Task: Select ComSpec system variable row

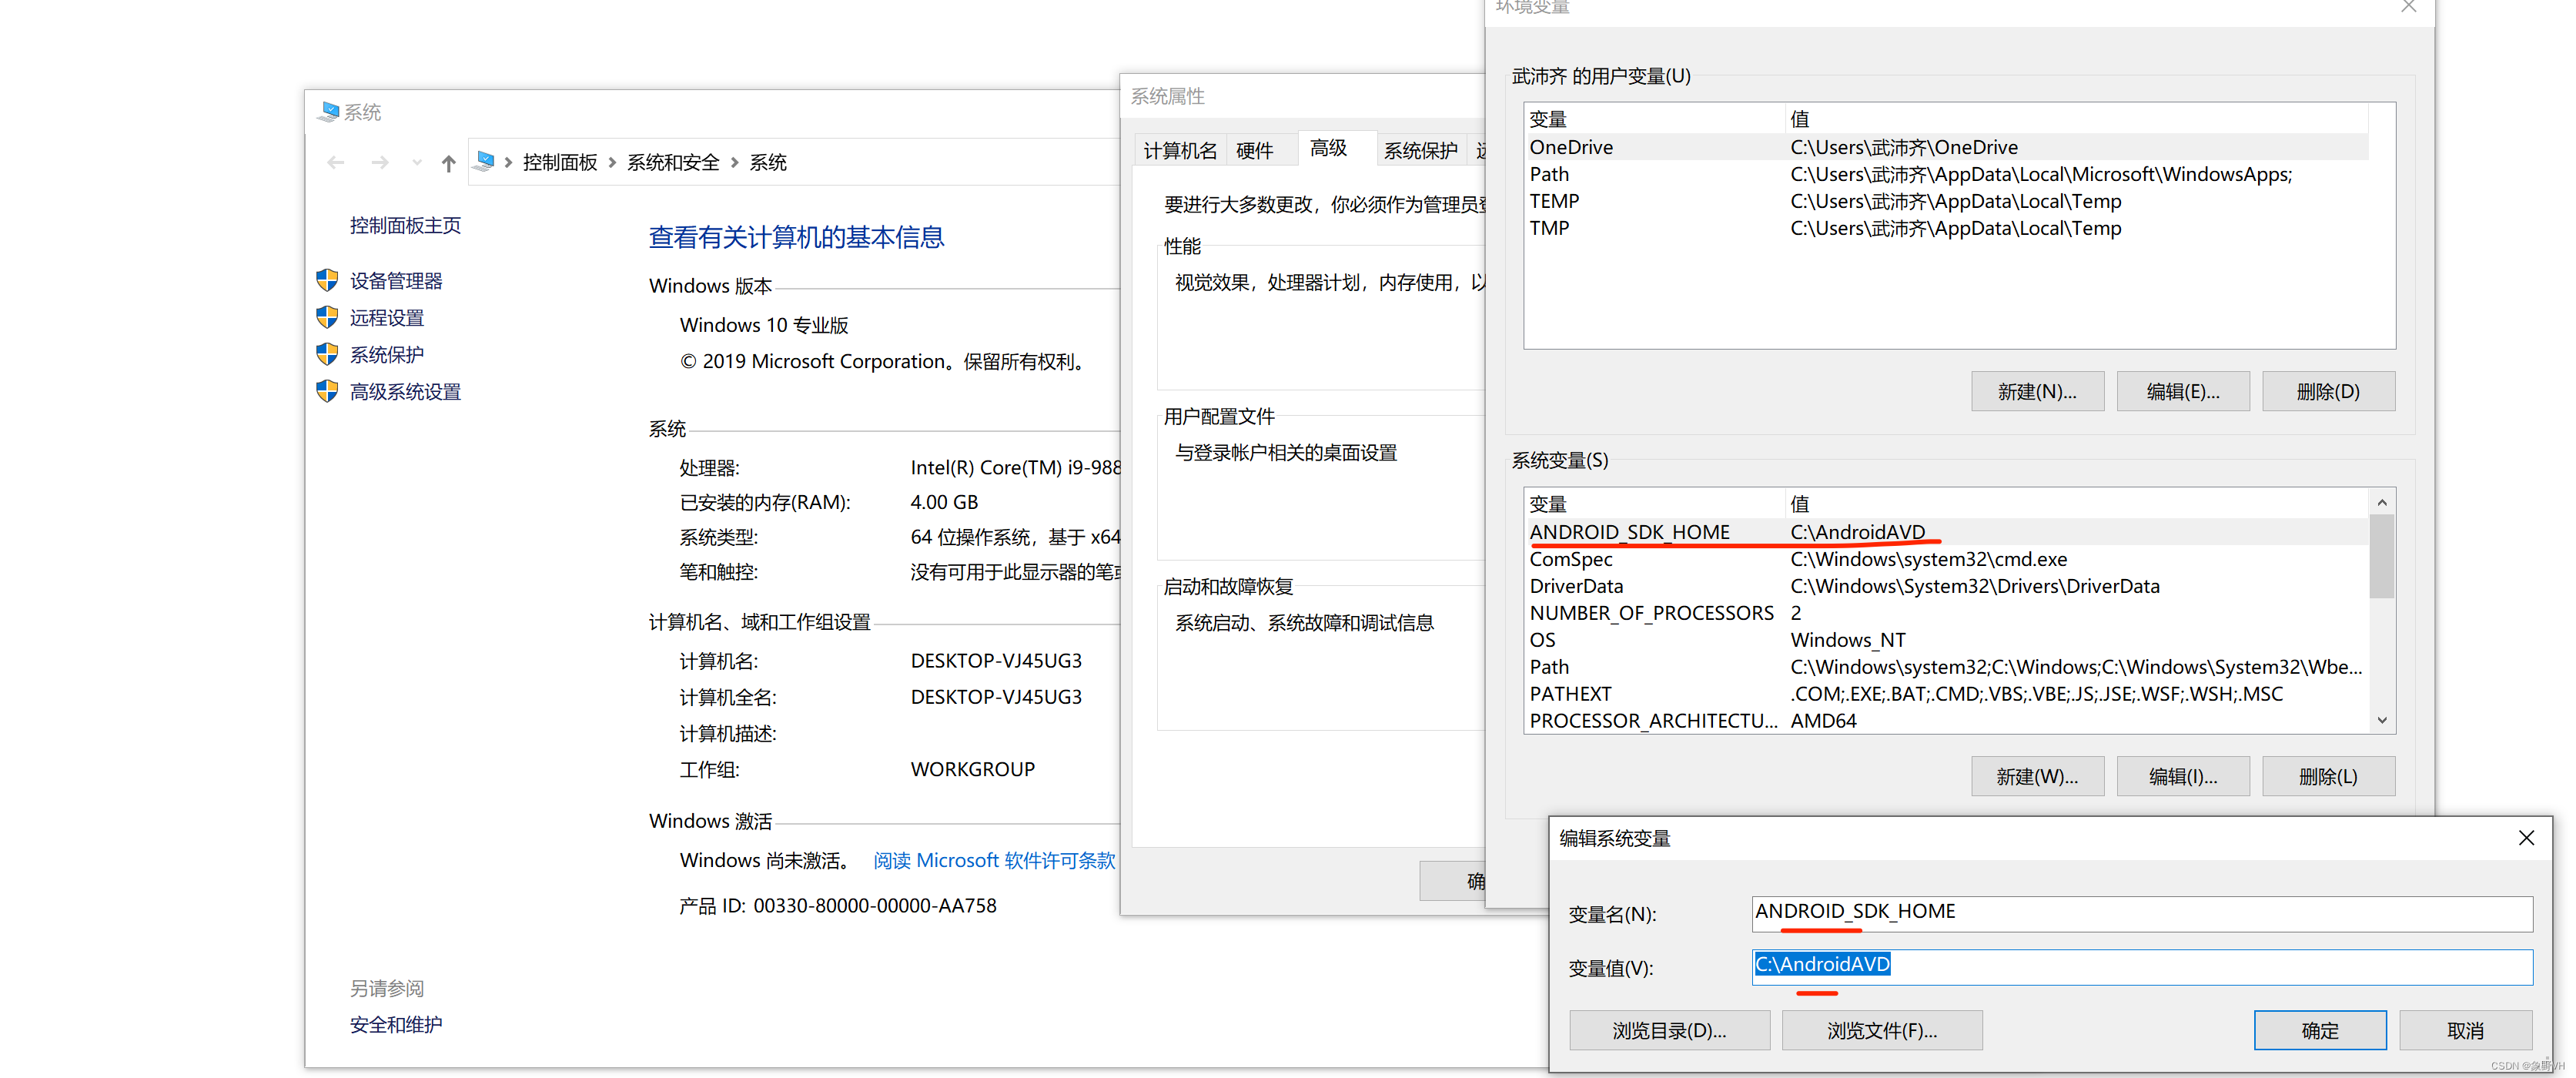Action: [1947, 559]
